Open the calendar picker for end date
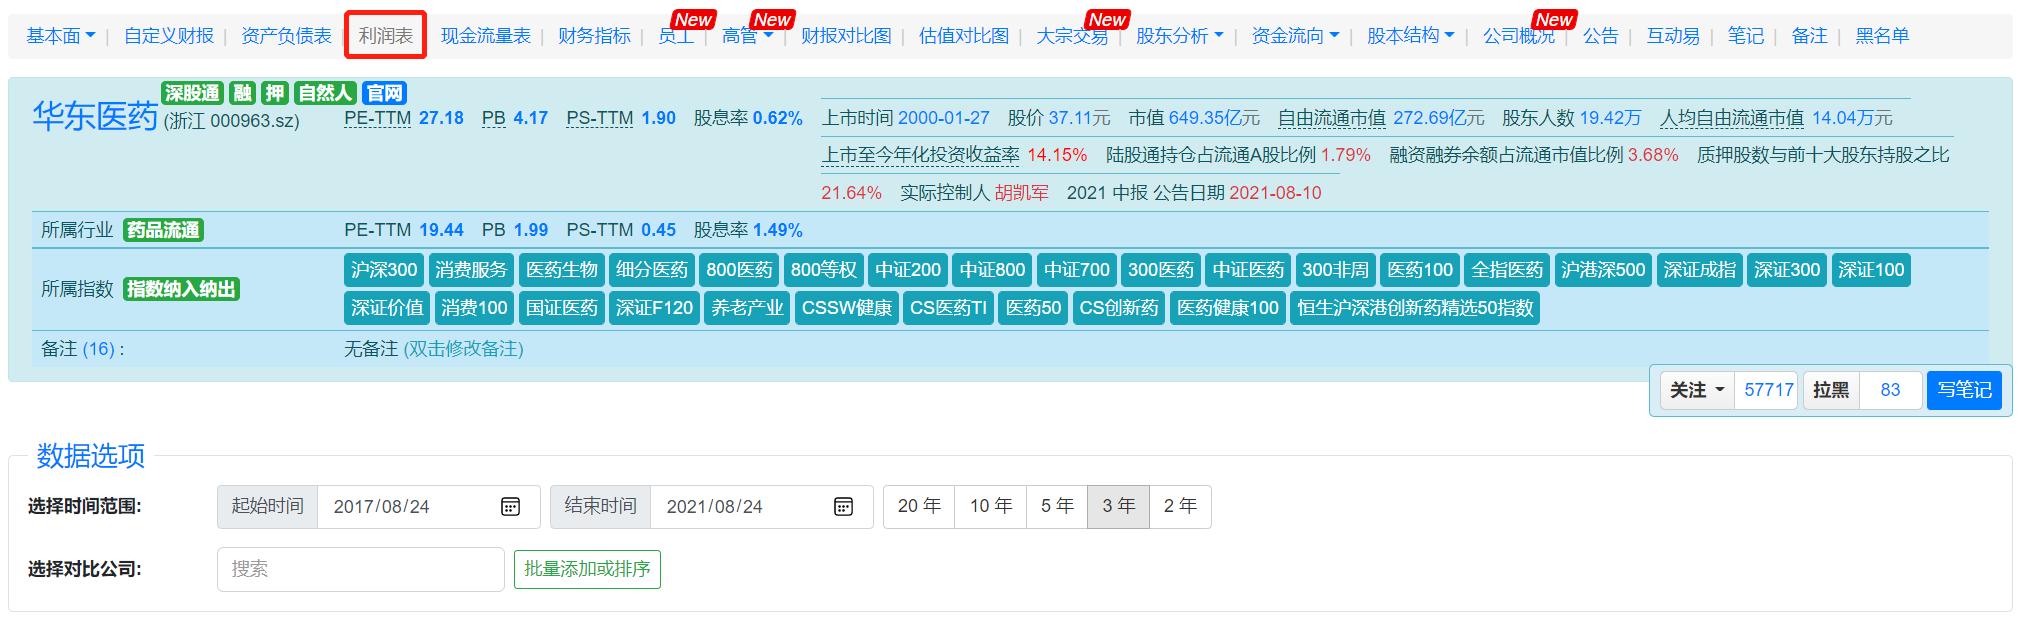The height and width of the screenshot is (625, 2025). (843, 507)
